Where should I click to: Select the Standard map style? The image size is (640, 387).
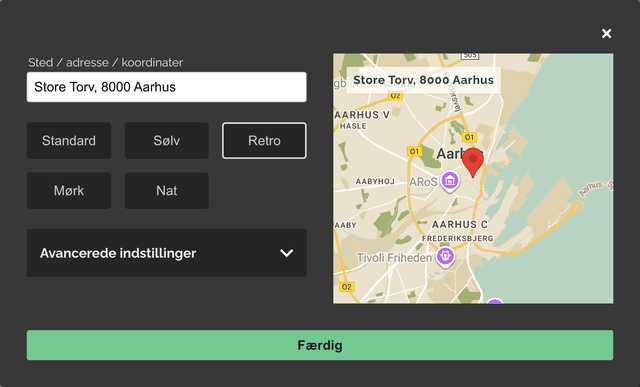[x=69, y=140]
